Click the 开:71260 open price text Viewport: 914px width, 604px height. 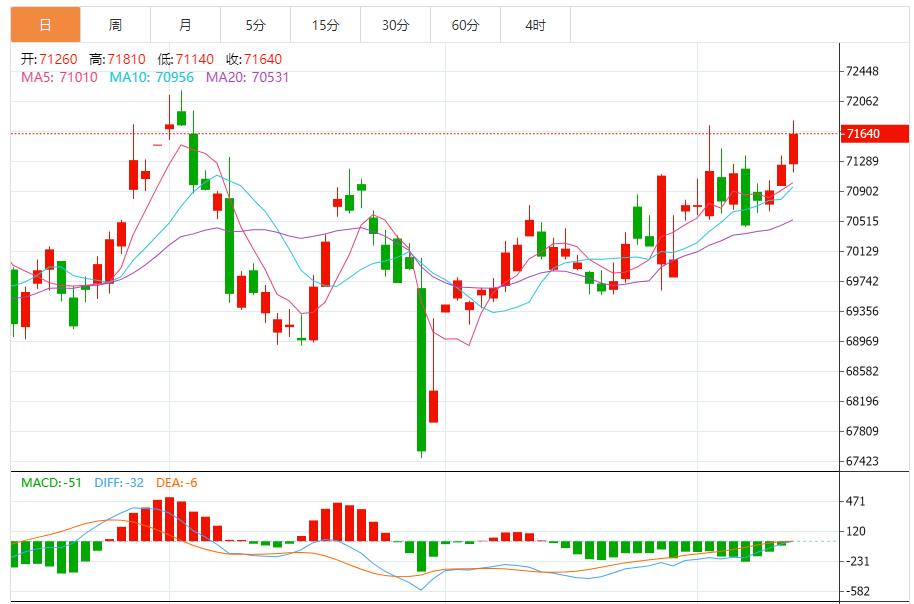49,59
